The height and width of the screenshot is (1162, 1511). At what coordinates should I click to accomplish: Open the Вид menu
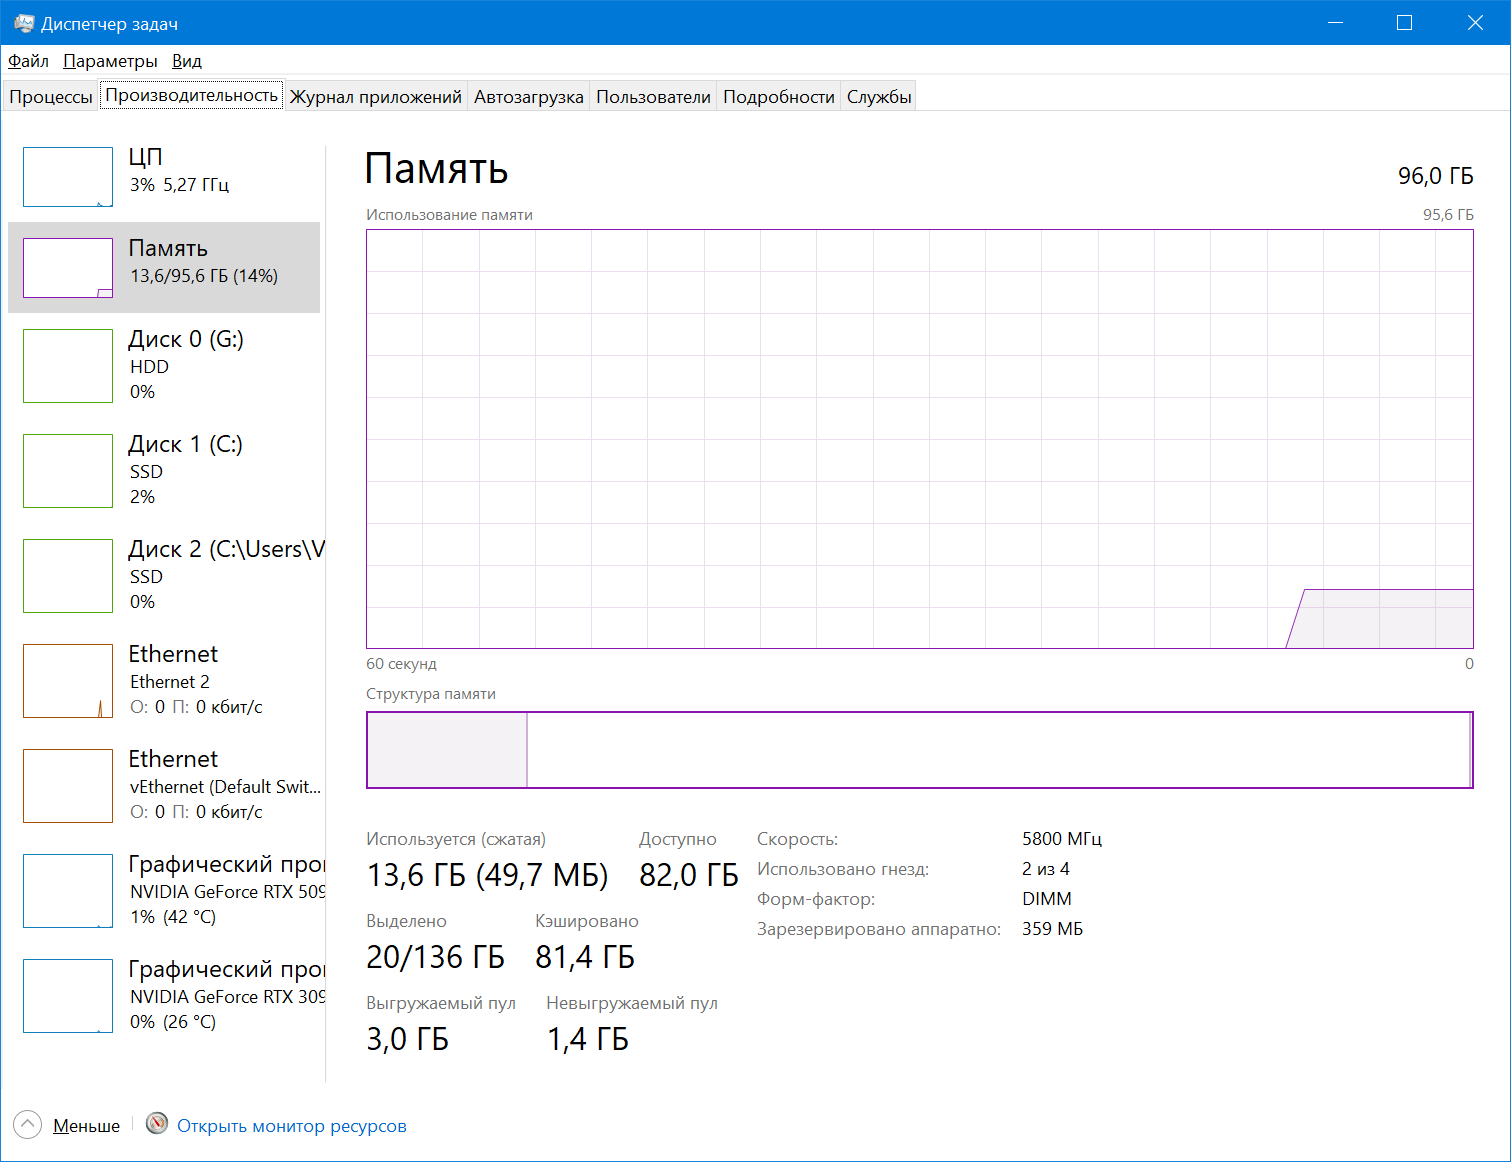(187, 61)
